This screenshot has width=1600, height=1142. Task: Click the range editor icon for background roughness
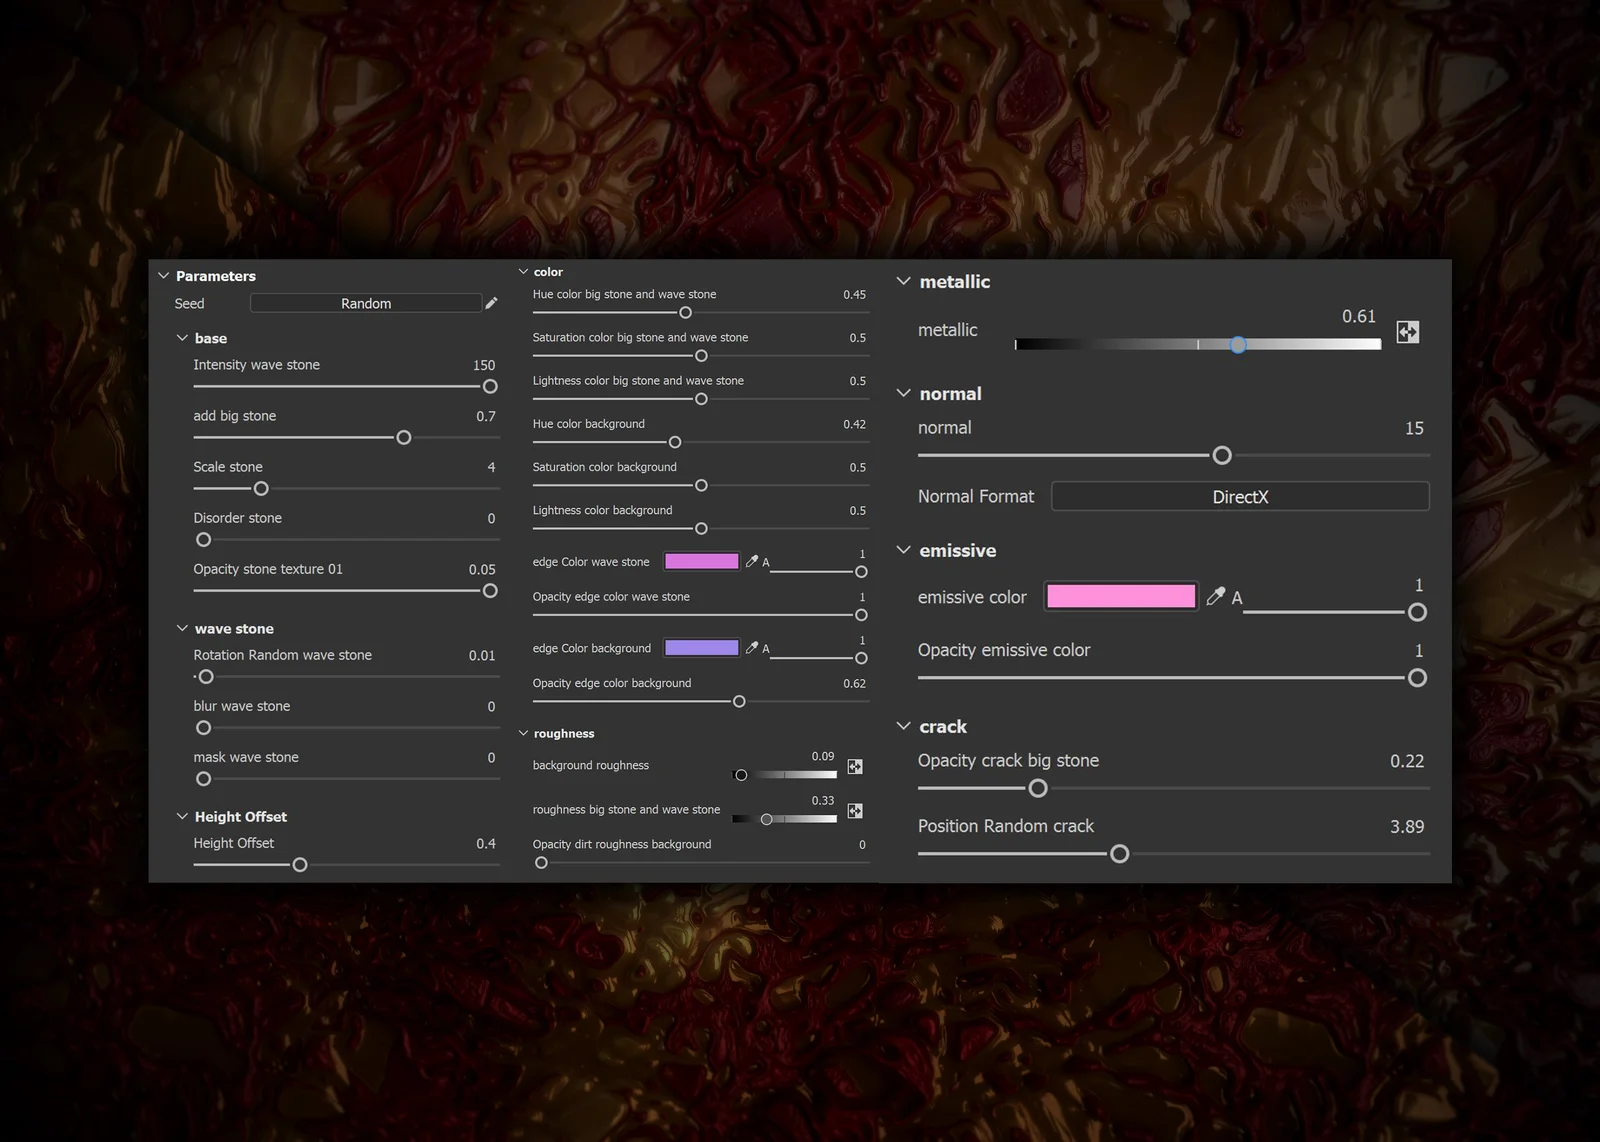[855, 765]
